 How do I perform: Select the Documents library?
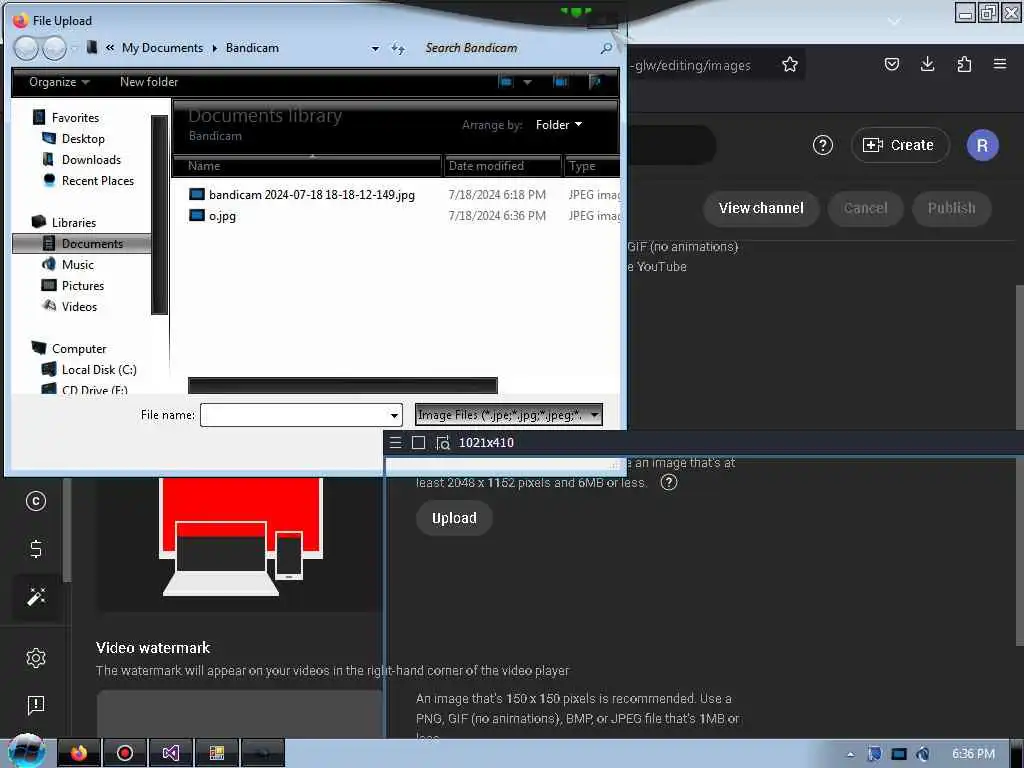click(82, 244)
